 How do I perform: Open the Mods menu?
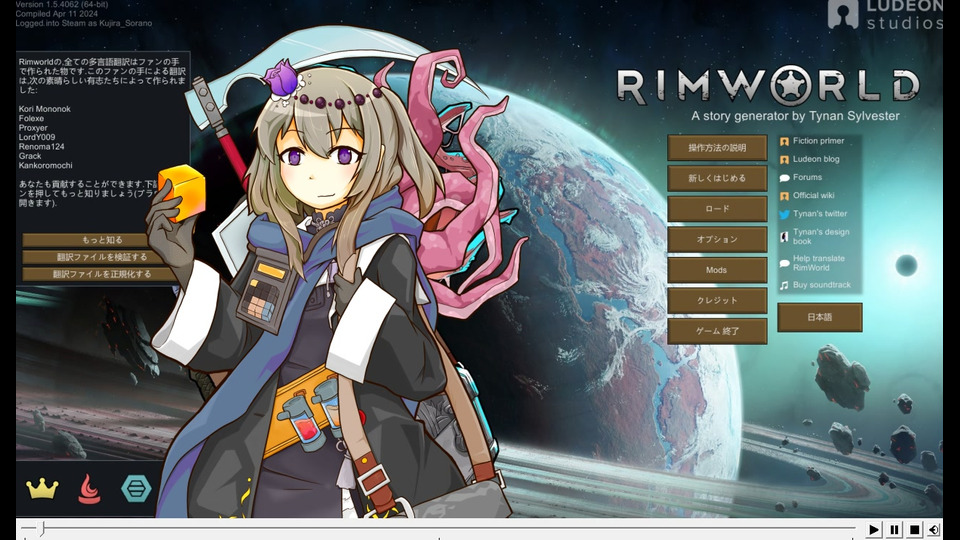point(717,270)
